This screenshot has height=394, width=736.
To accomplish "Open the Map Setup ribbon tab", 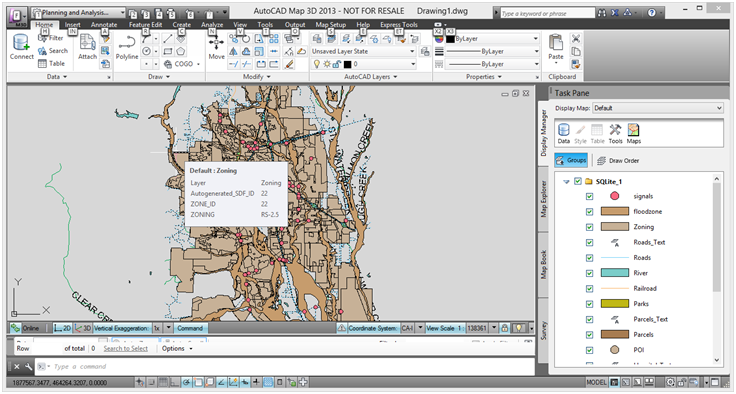I will click(330, 24).
